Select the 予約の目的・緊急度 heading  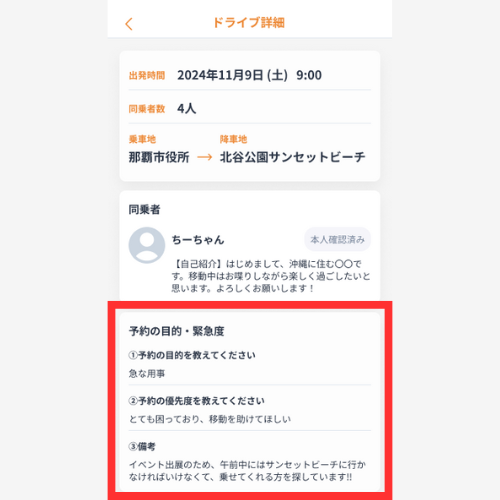coord(177,331)
